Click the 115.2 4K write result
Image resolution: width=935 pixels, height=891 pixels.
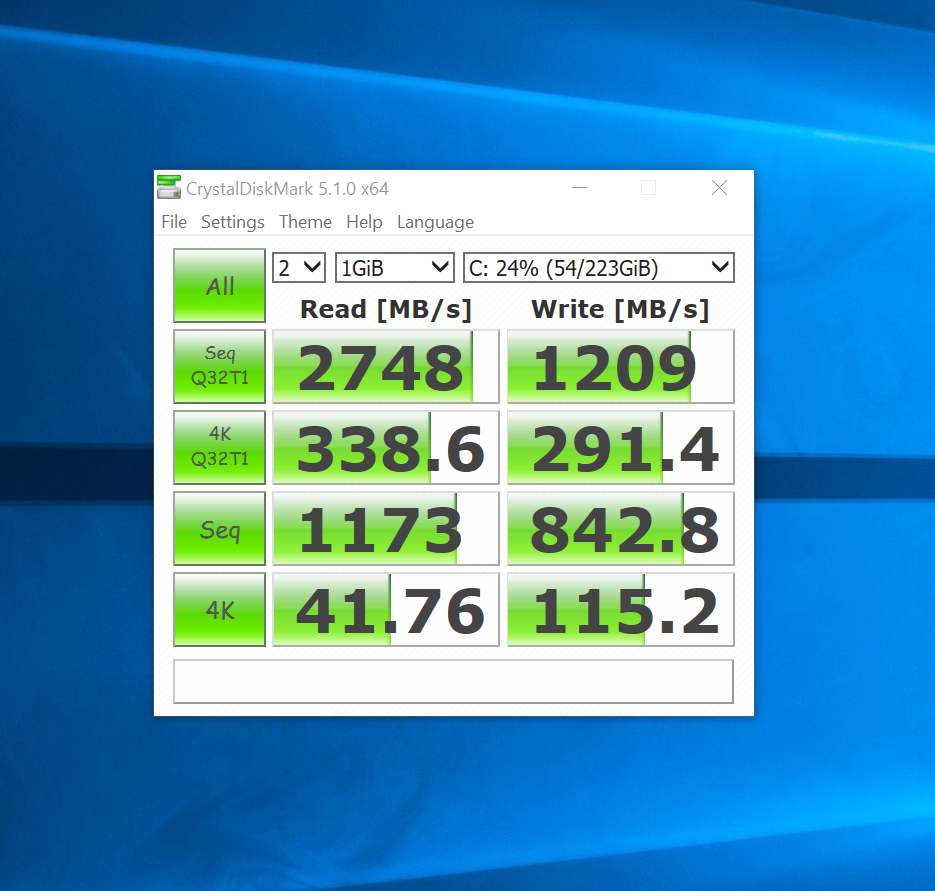[621, 610]
